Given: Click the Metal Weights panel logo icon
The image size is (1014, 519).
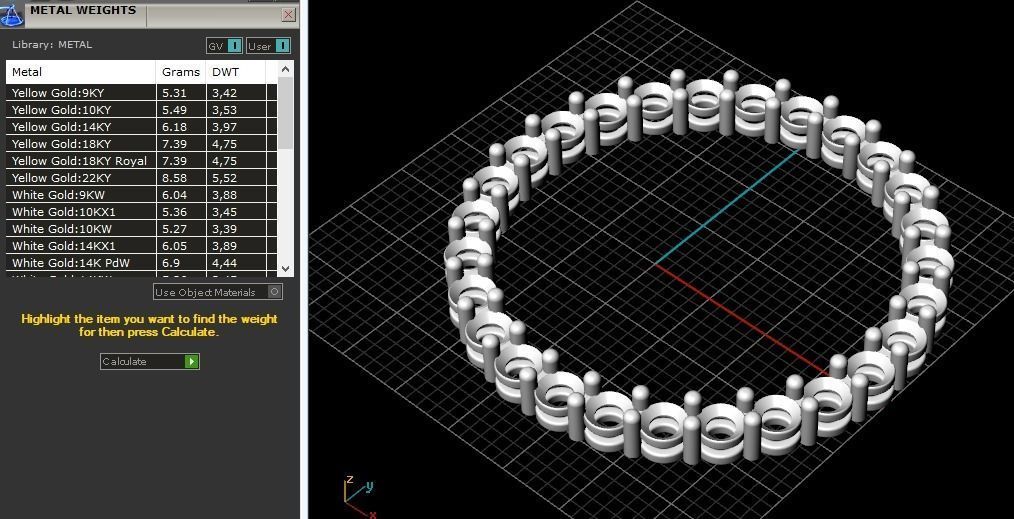Looking at the screenshot, I should click(x=12, y=13).
